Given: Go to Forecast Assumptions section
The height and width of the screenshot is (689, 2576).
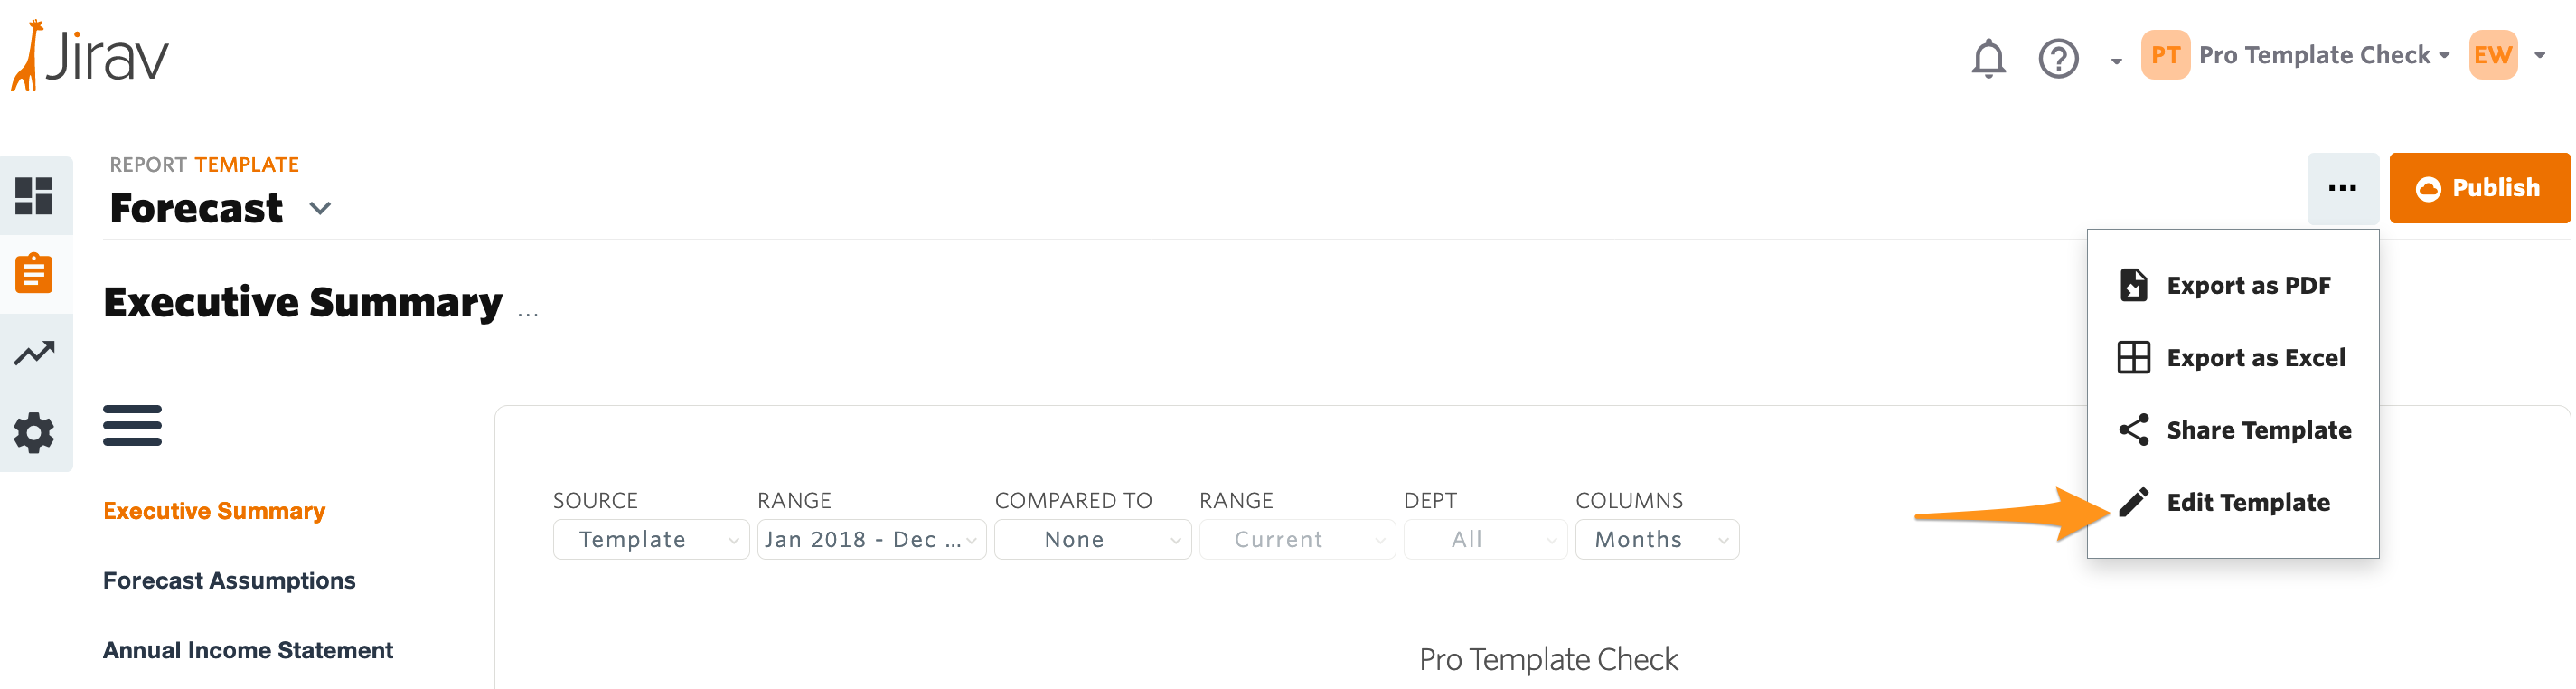Looking at the screenshot, I should (x=229, y=581).
